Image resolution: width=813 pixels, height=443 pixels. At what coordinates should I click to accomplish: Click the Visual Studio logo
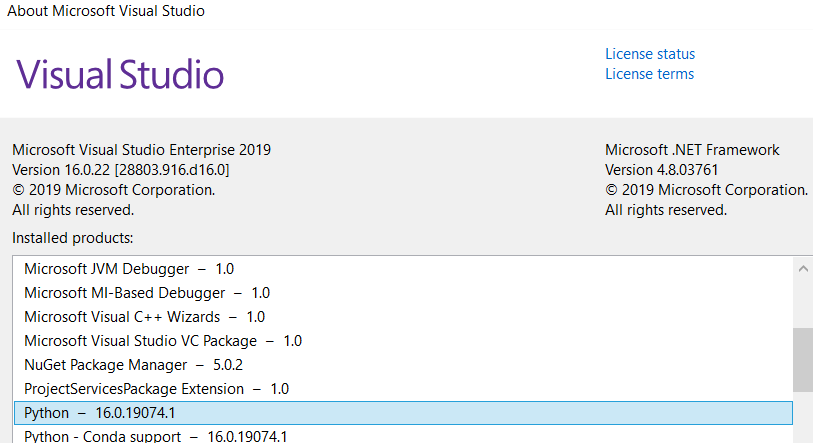click(120, 74)
